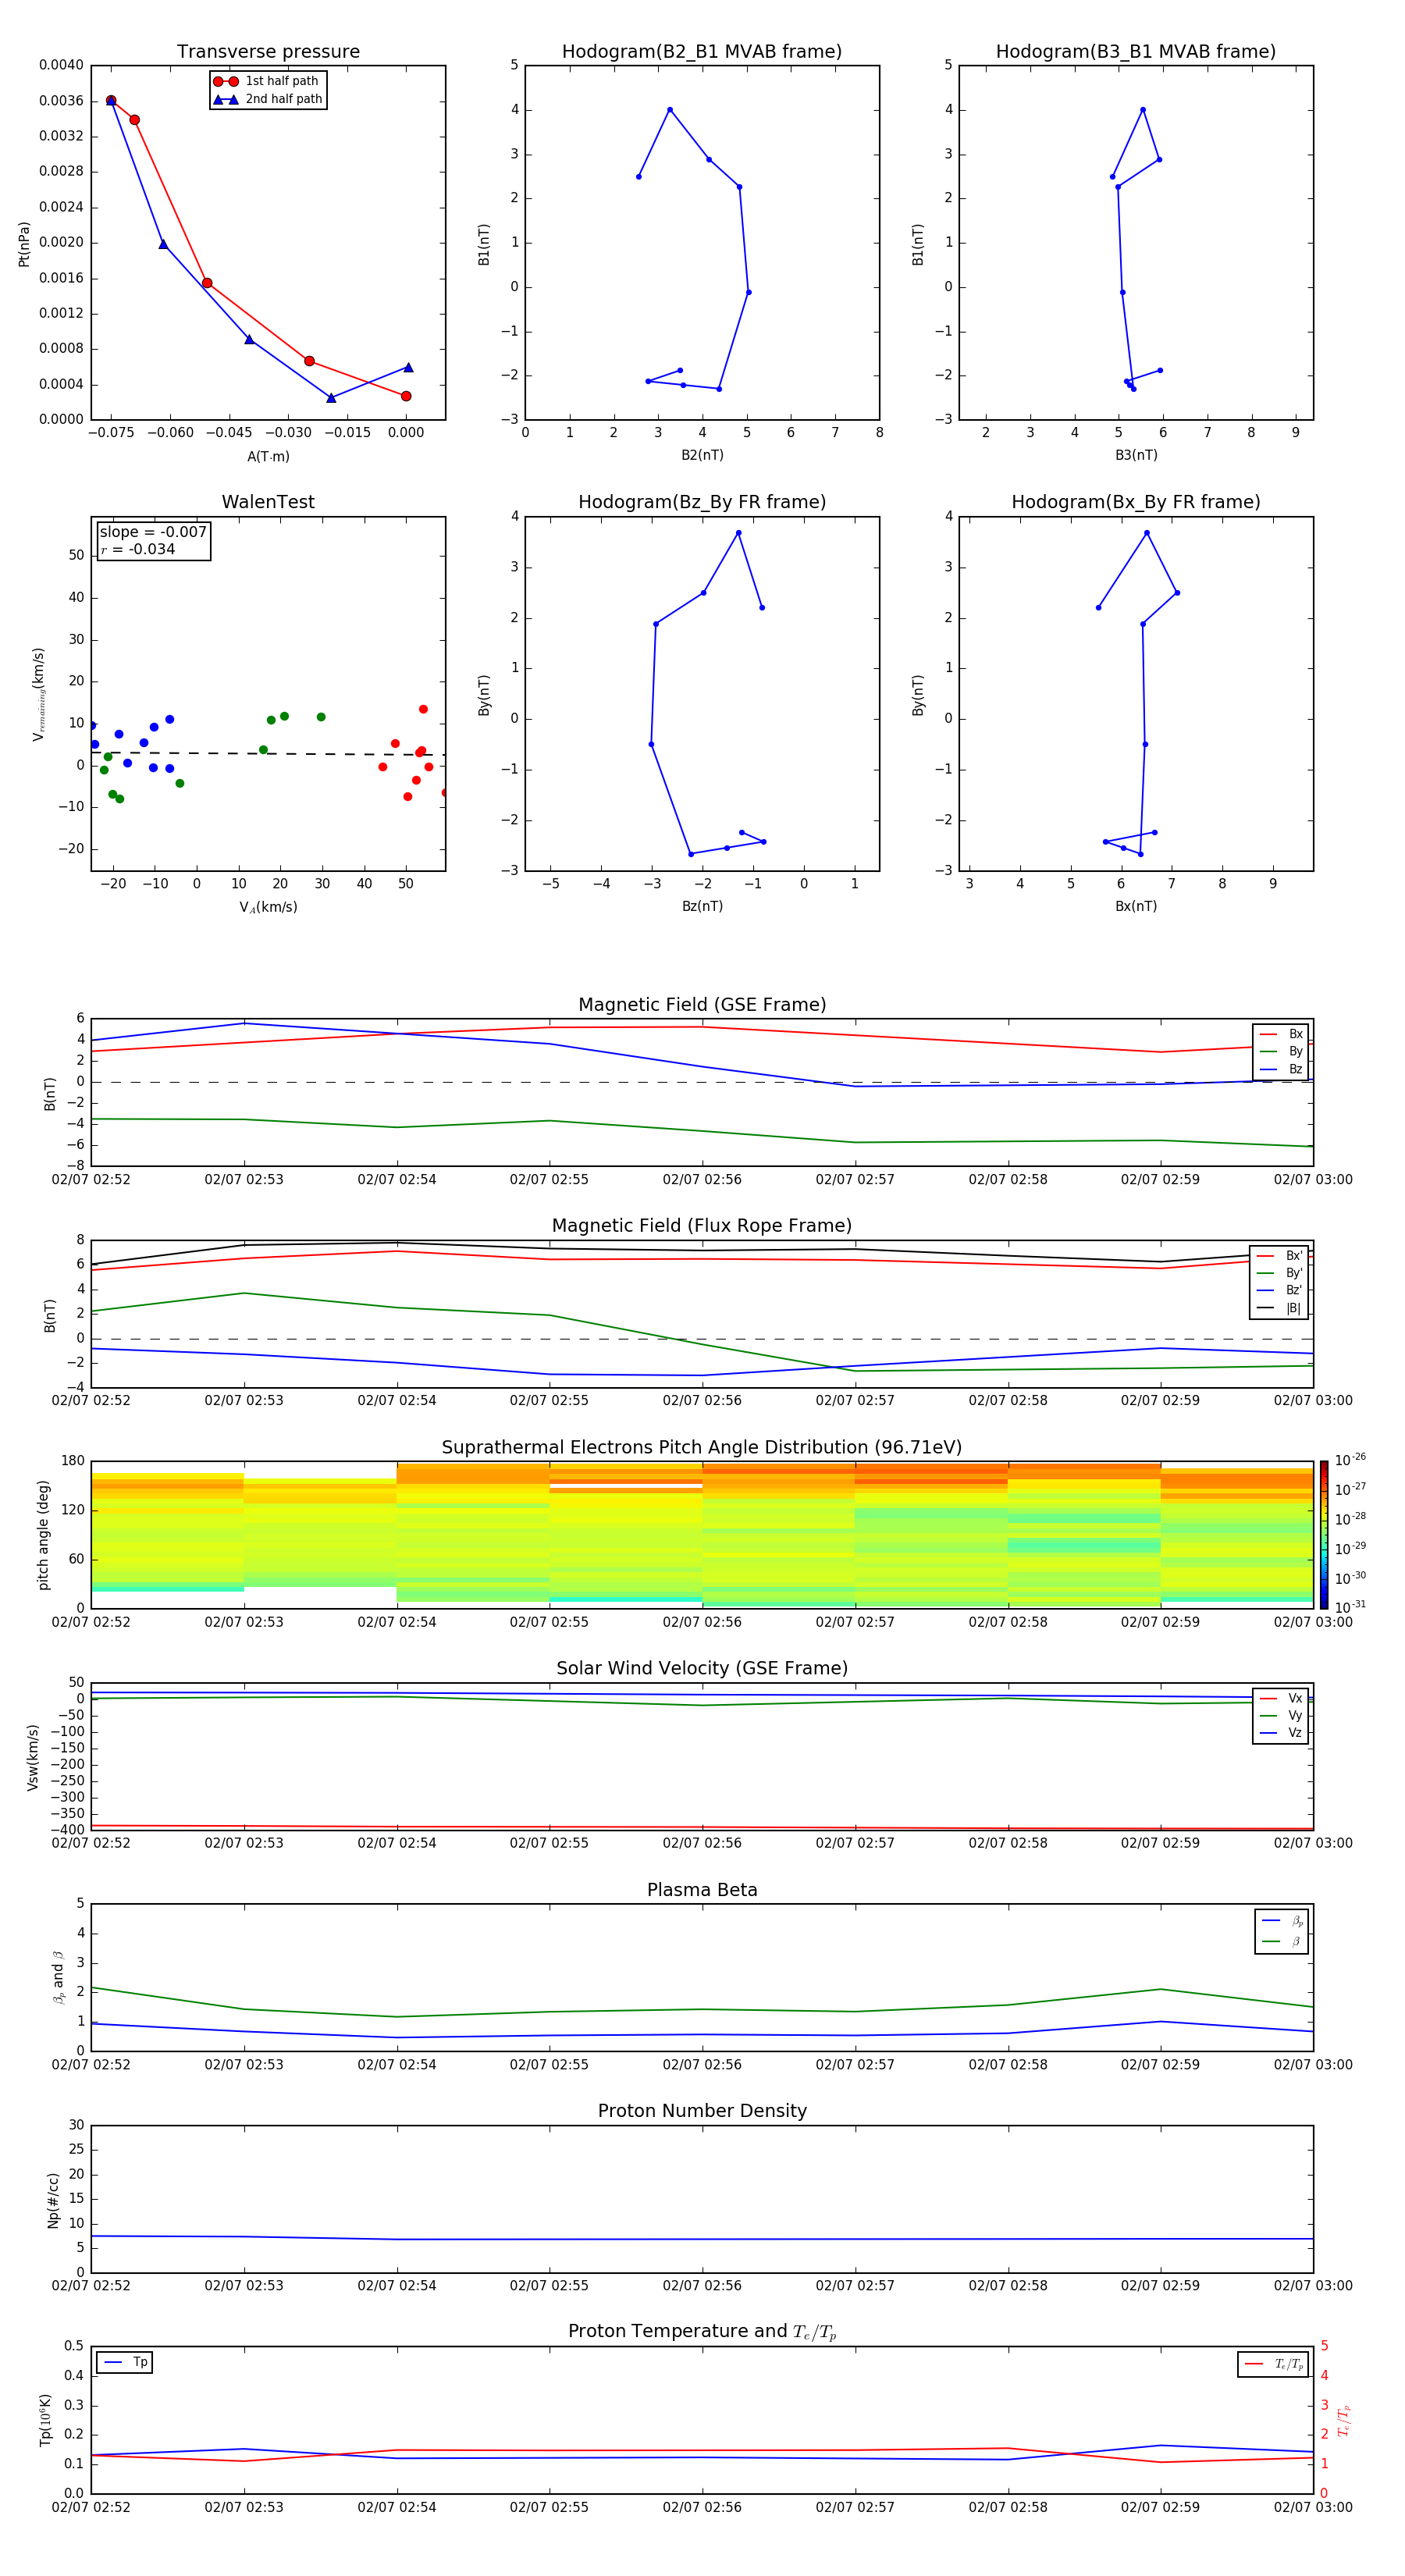Click the 'r = -0.034' annotation
This screenshot has width=1405, height=2576.
pyautogui.click(x=138, y=549)
